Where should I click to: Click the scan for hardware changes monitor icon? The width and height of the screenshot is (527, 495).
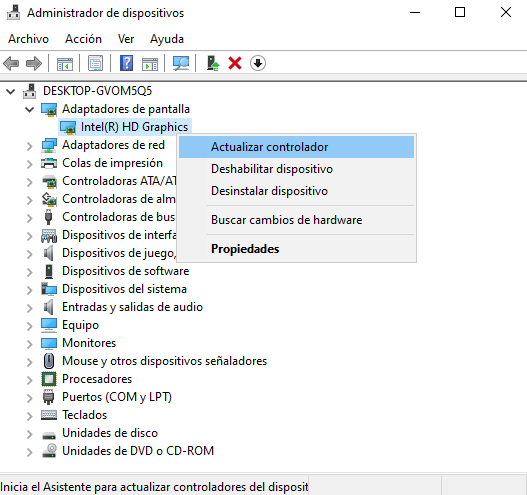[181, 63]
